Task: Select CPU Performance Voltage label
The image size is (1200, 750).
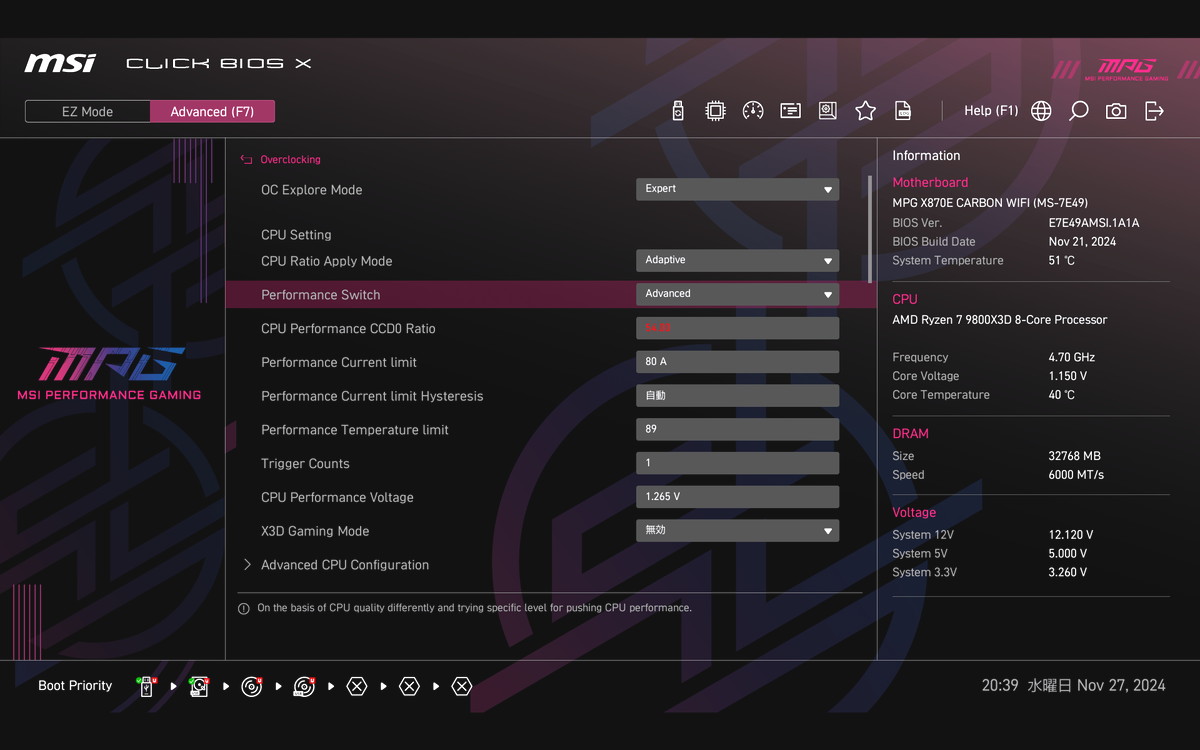Action: pos(337,497)
